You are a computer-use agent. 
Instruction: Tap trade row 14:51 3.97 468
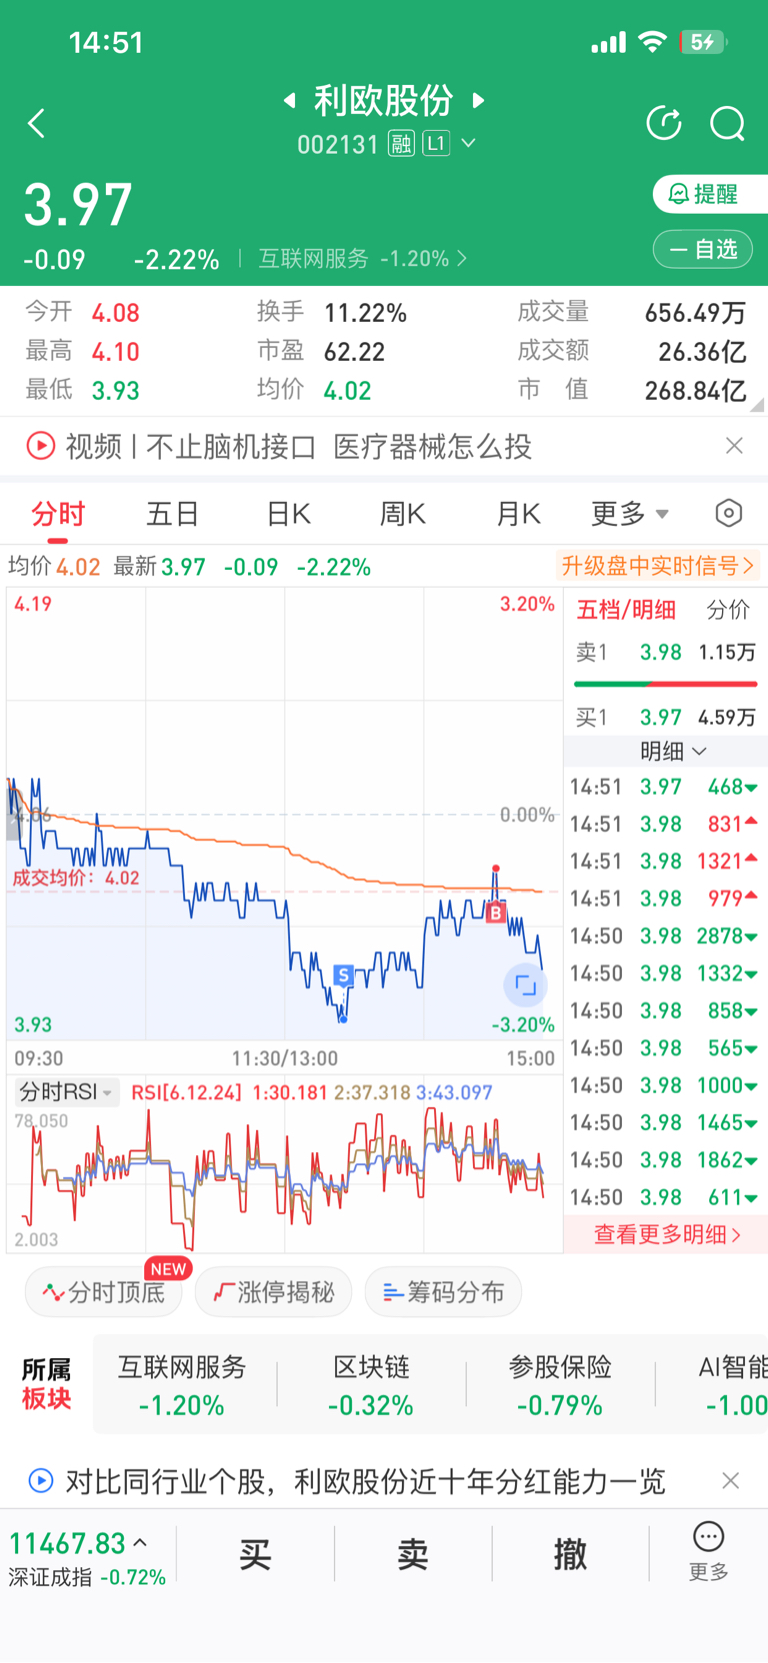[665, 787]
